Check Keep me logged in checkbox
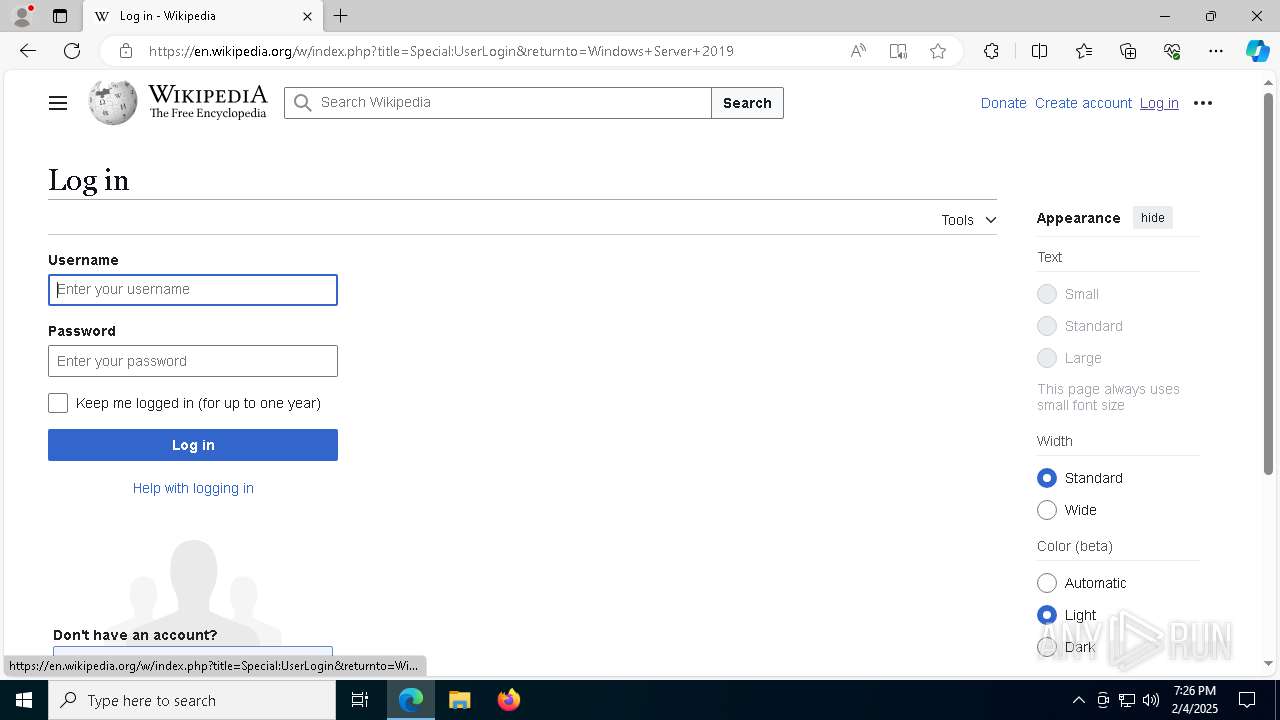 [x=58, y=403]
